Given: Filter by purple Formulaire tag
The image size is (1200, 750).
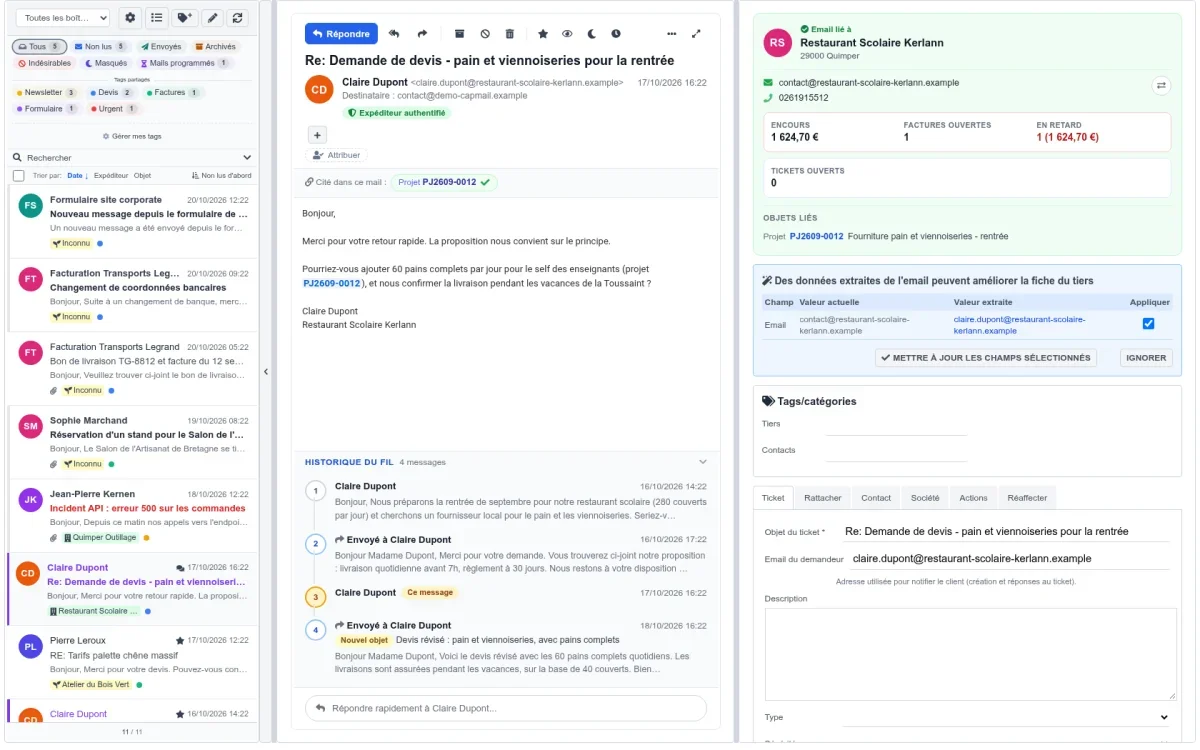Looking at the screenshot, I should click(x=47, y=109).
